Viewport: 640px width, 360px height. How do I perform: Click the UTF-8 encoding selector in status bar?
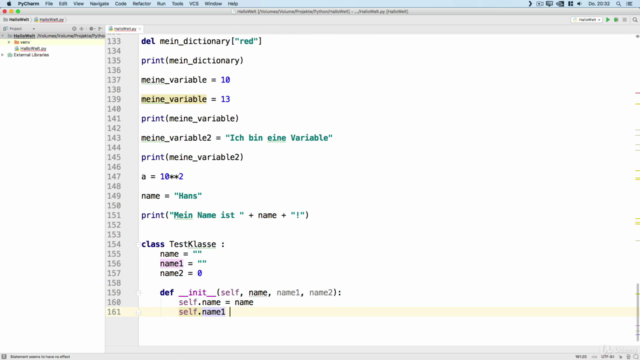(x=607, y=357)
